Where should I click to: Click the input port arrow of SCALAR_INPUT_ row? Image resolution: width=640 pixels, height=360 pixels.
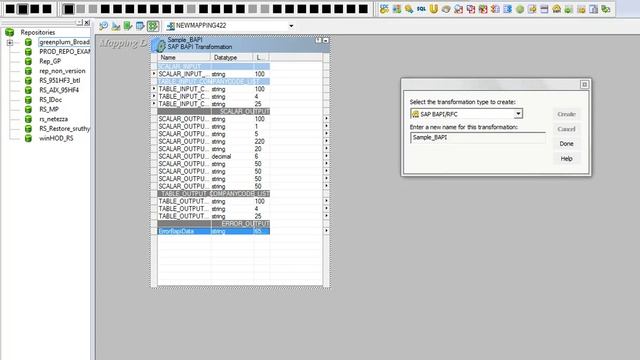[154, 74]
